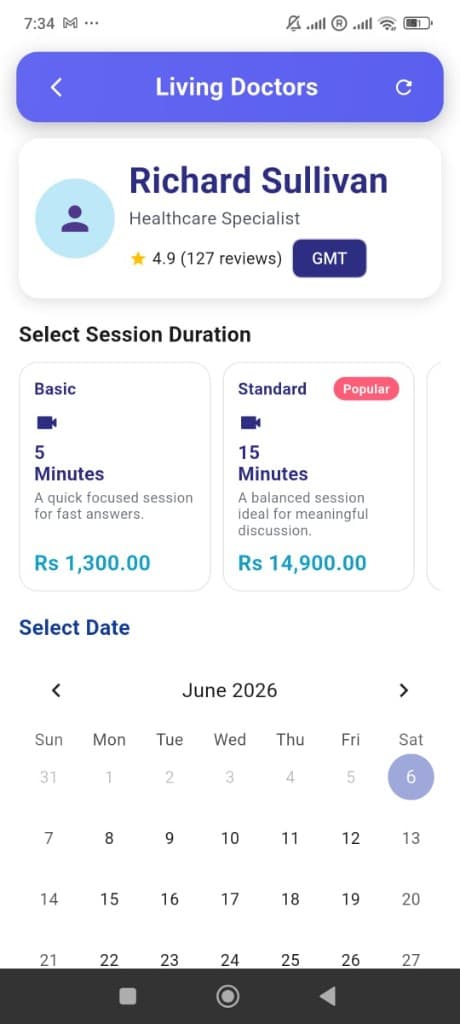Tap the Popular badge on Standard card
The width and height of the screenshot is (460, 1024).
tap(366, 389)
